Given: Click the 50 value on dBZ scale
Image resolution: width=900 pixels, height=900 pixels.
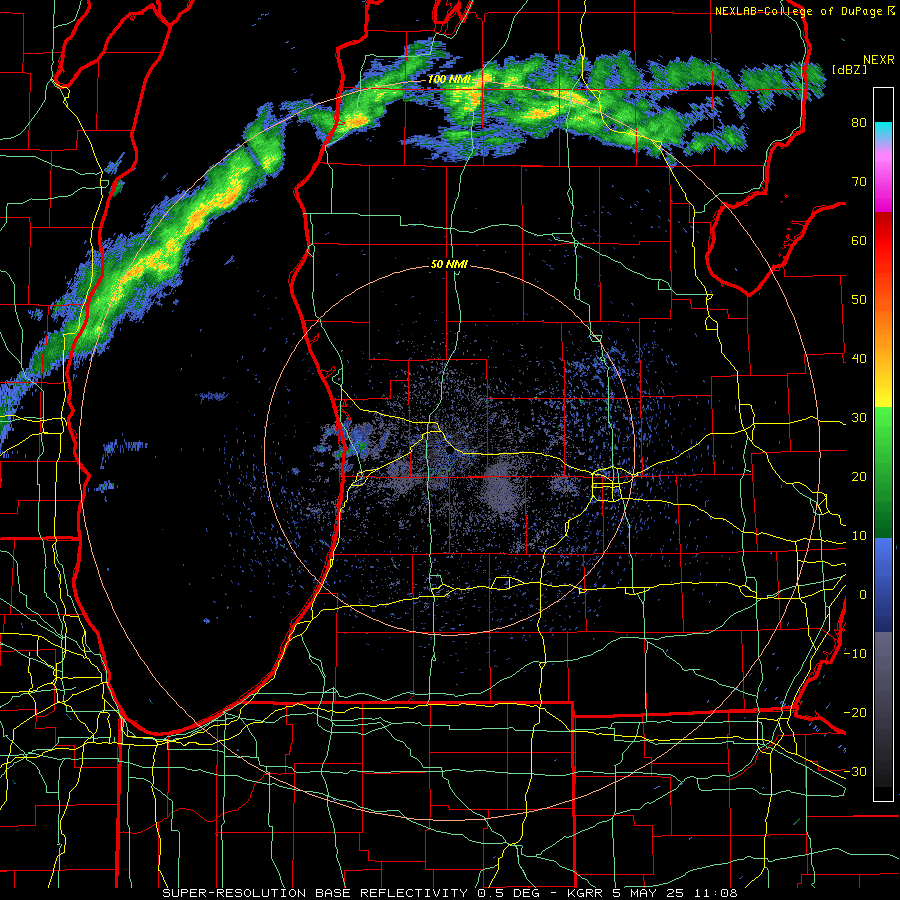Looking at the screenshot, I should pos(859,300).
